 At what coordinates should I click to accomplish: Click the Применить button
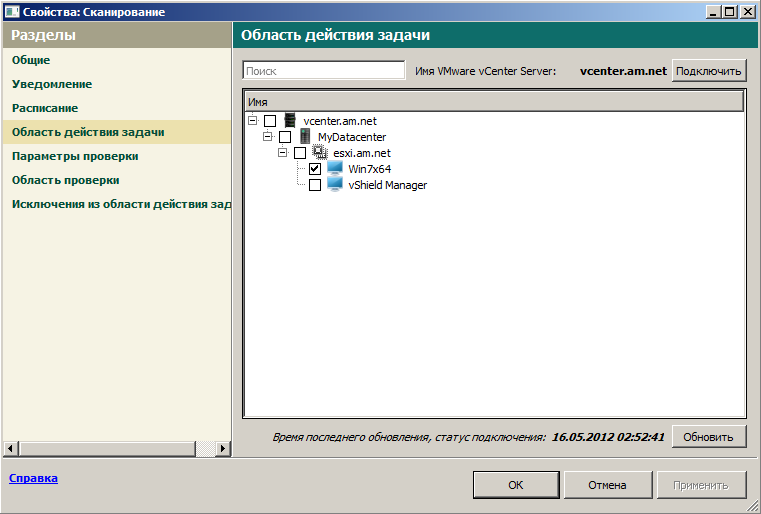(701, 484)
